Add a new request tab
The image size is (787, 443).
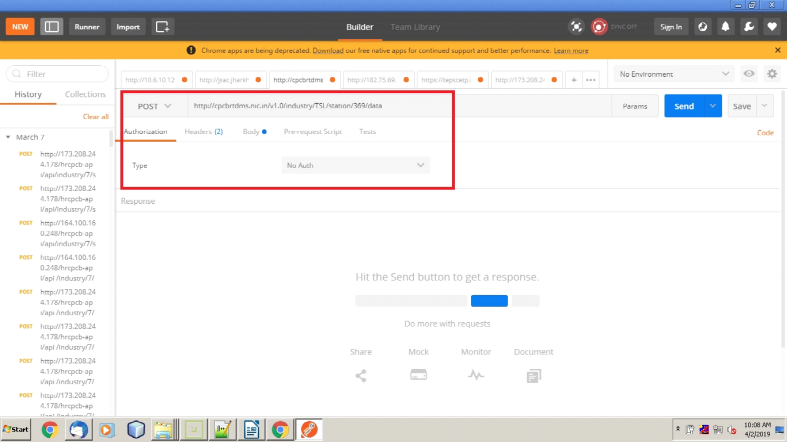(574, 80)
